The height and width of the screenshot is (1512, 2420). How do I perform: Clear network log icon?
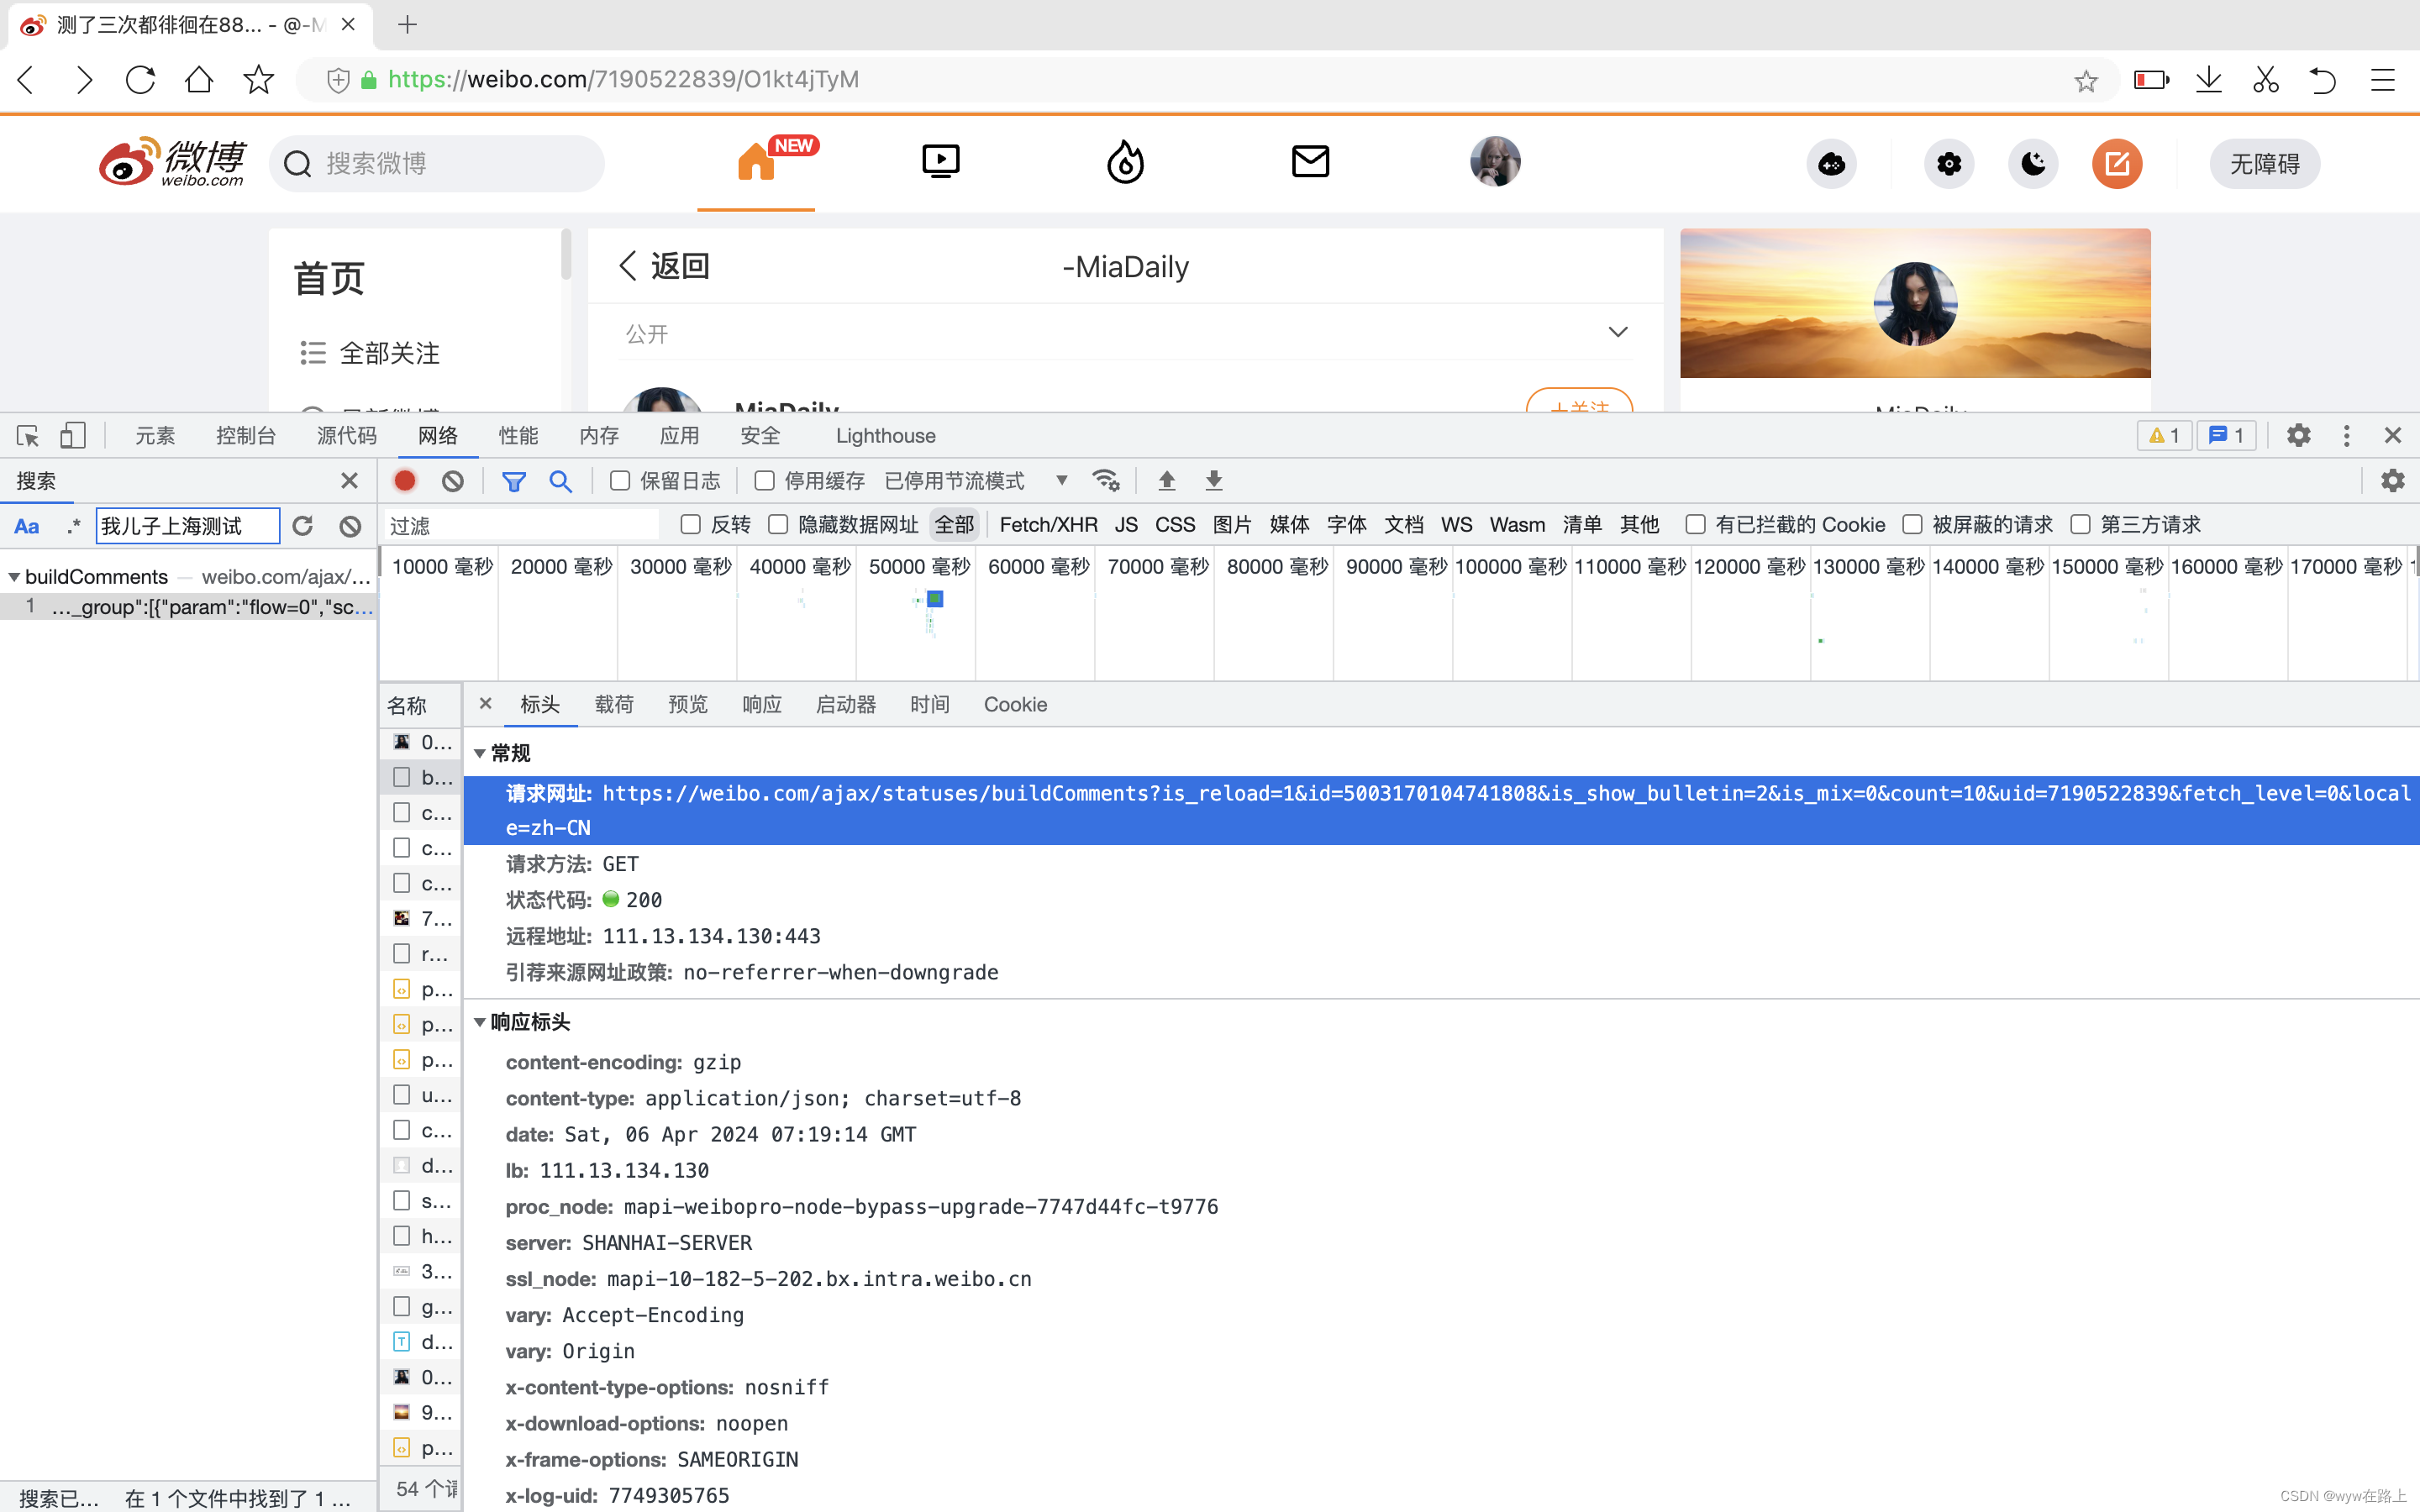click(453, 481)
